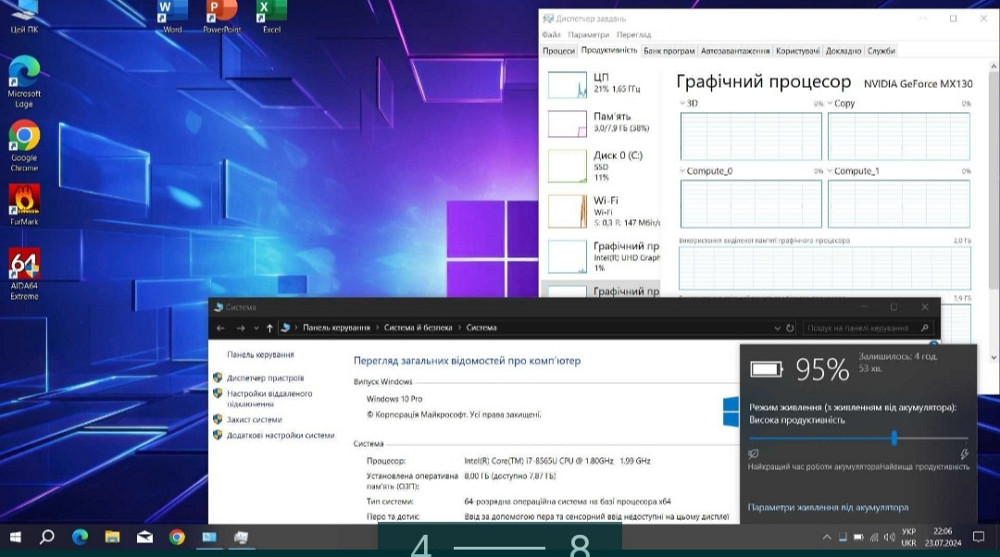Screen dimensions: 1000x557
Task: Collapse the 3D graph dropdown
Action: (683, 104)
